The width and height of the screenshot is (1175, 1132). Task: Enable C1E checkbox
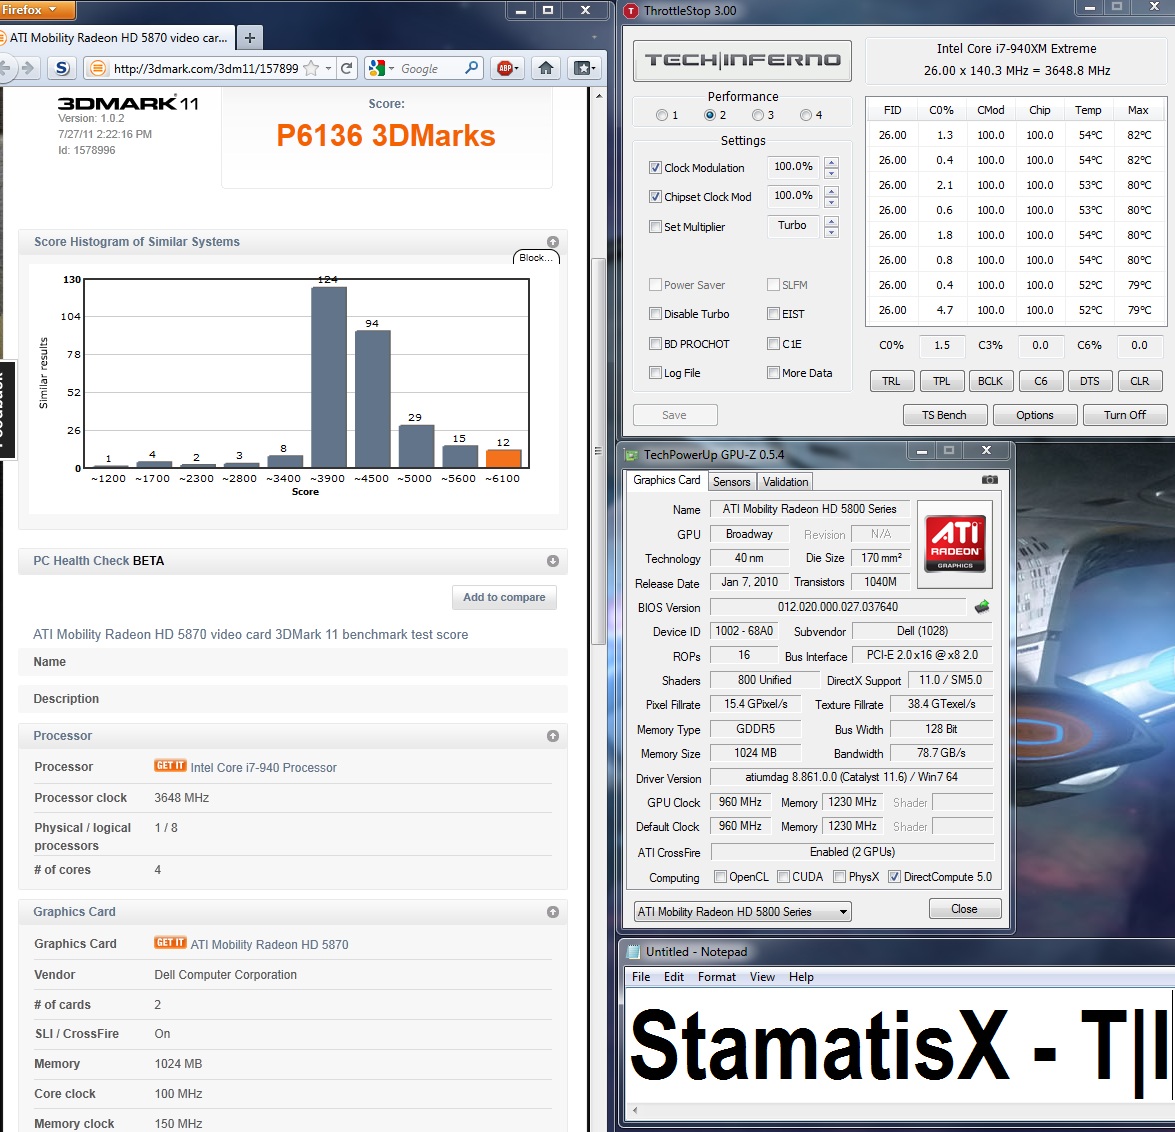coord(773,344)
